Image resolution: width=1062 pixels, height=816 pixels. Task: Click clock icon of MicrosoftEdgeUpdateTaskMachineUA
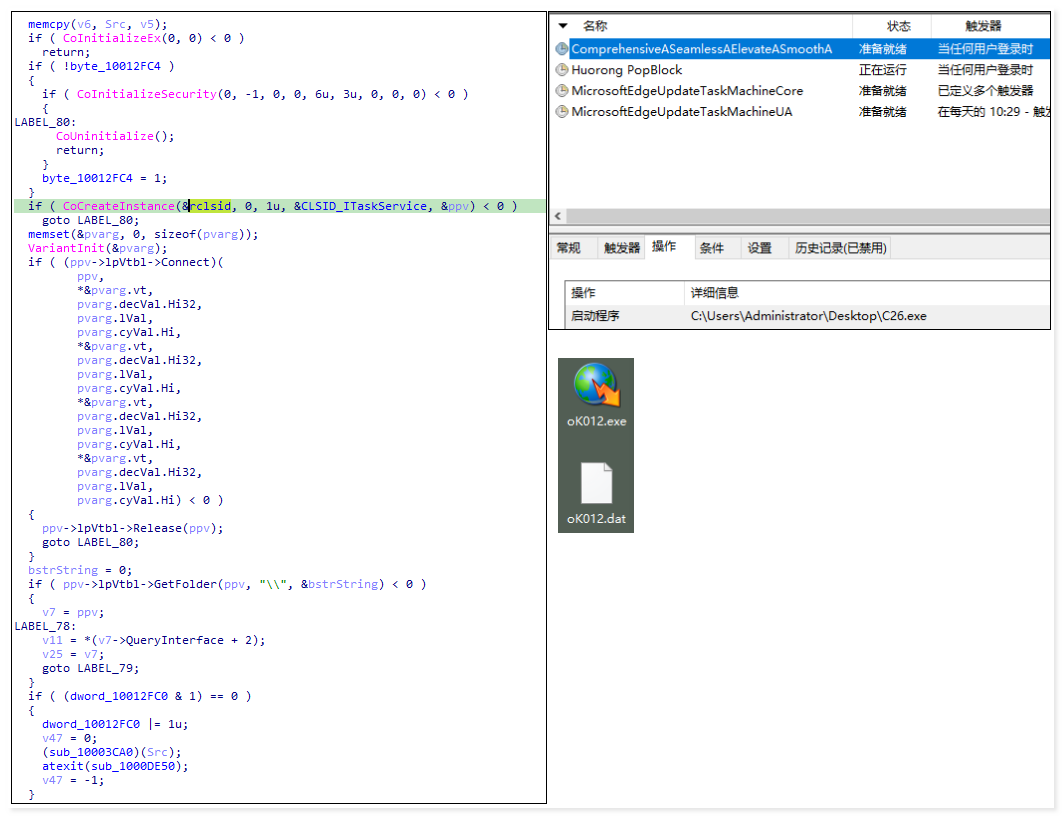tap(562, 112)
